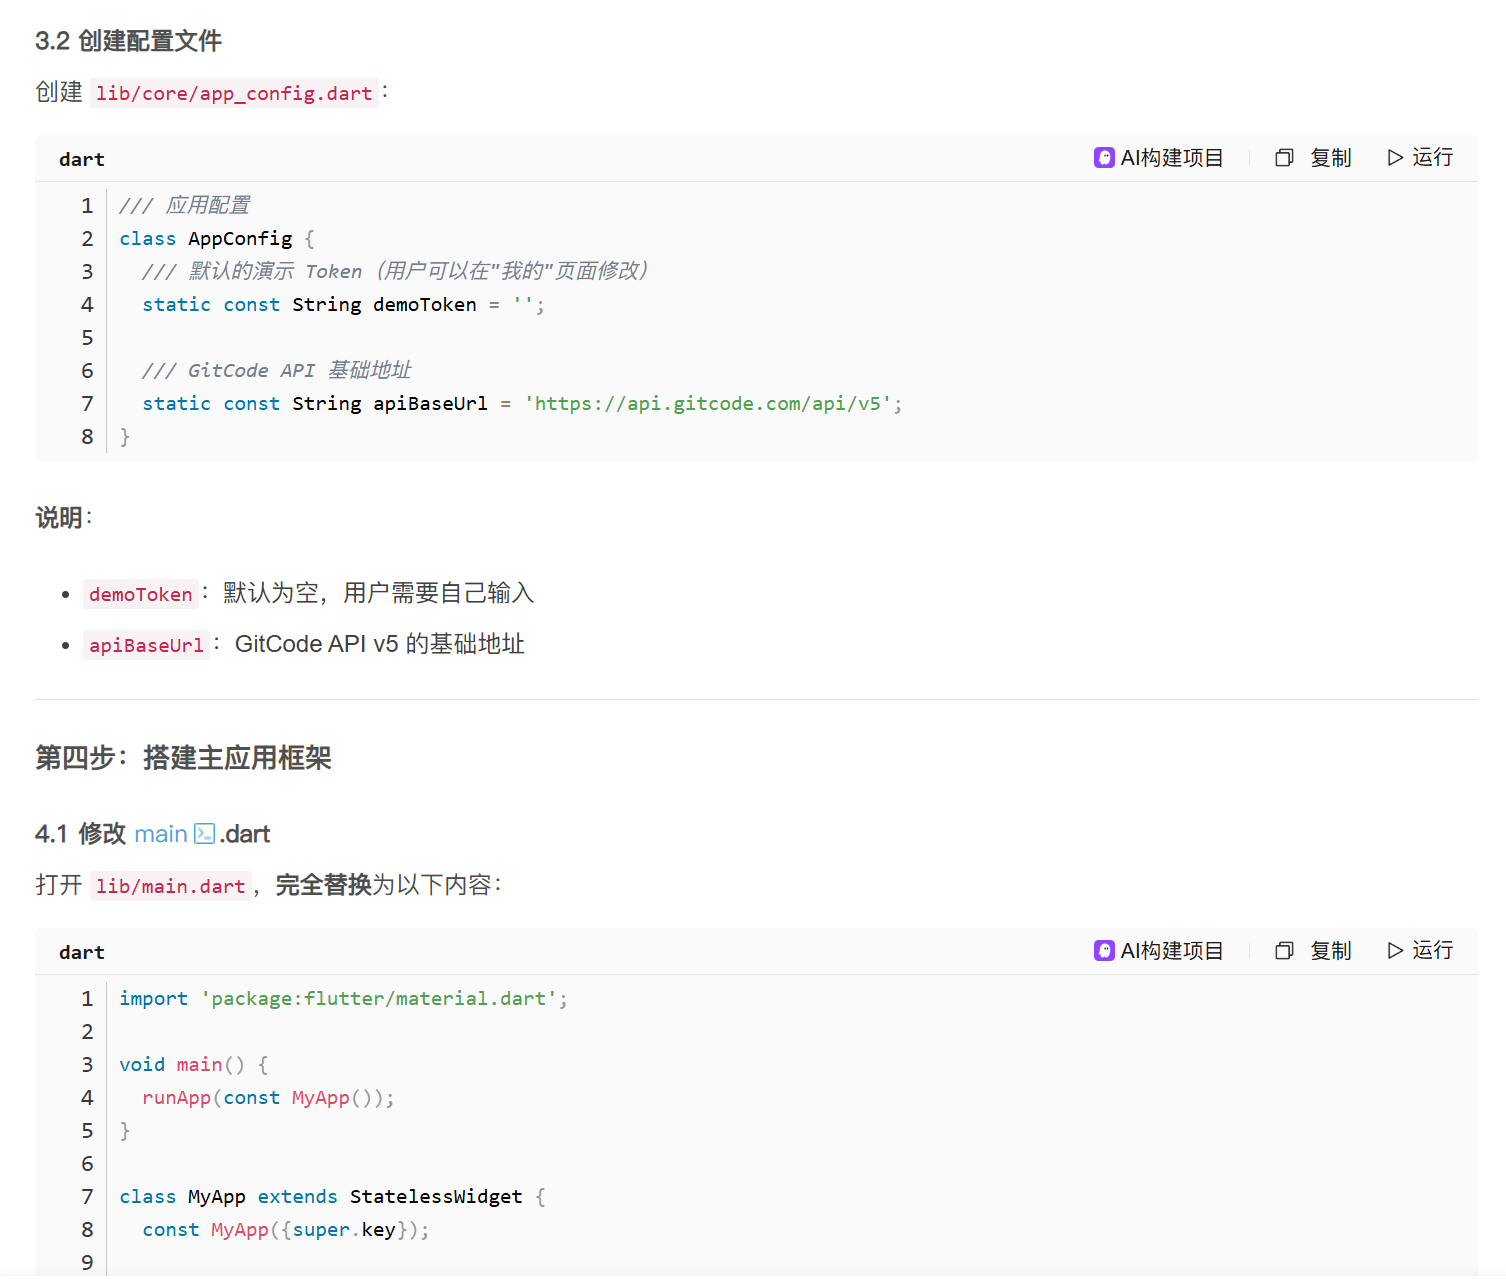The image size is (1506, 1279).
Task: Click the 运行 text on the second code block
Action: [1434, 950]
